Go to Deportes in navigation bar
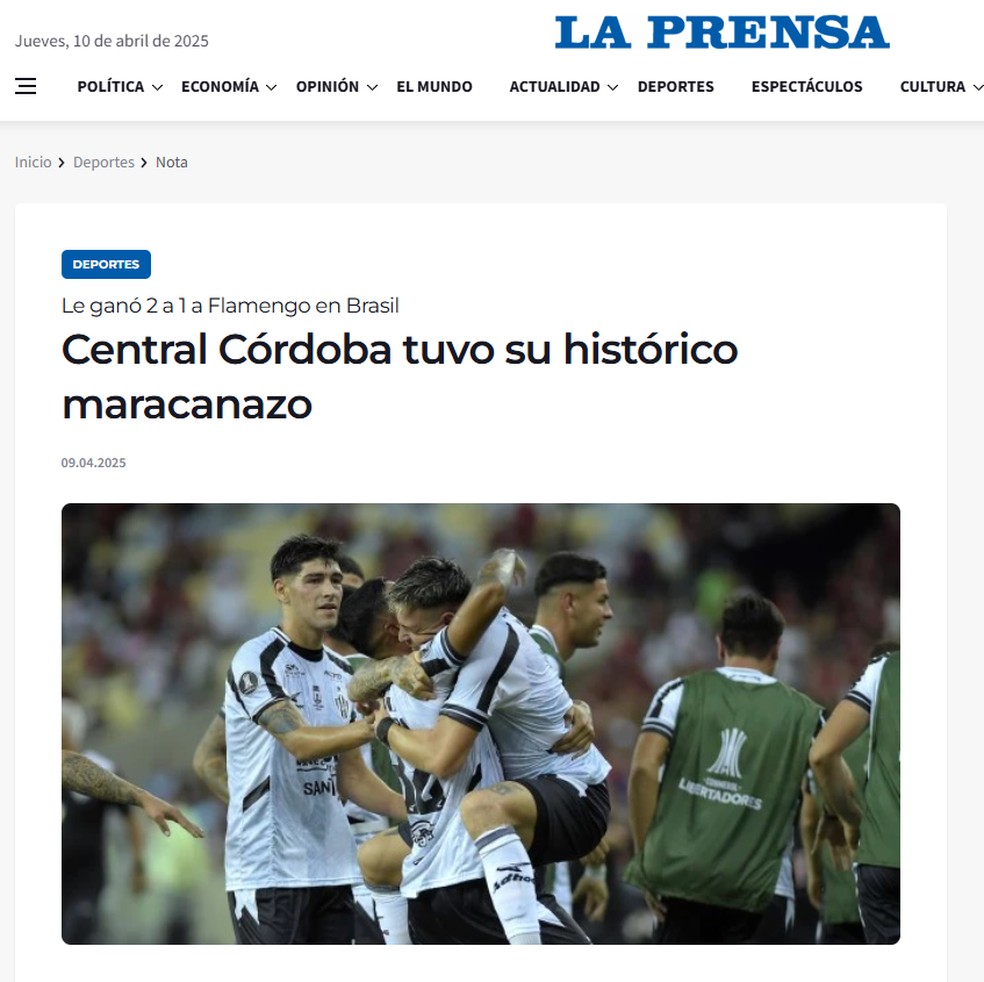 coord(676,87)
